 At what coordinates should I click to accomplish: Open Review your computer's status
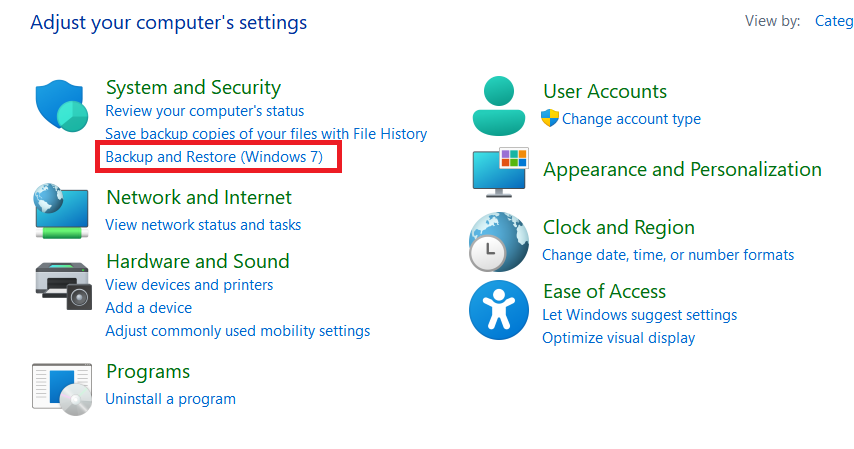point(205,111)
